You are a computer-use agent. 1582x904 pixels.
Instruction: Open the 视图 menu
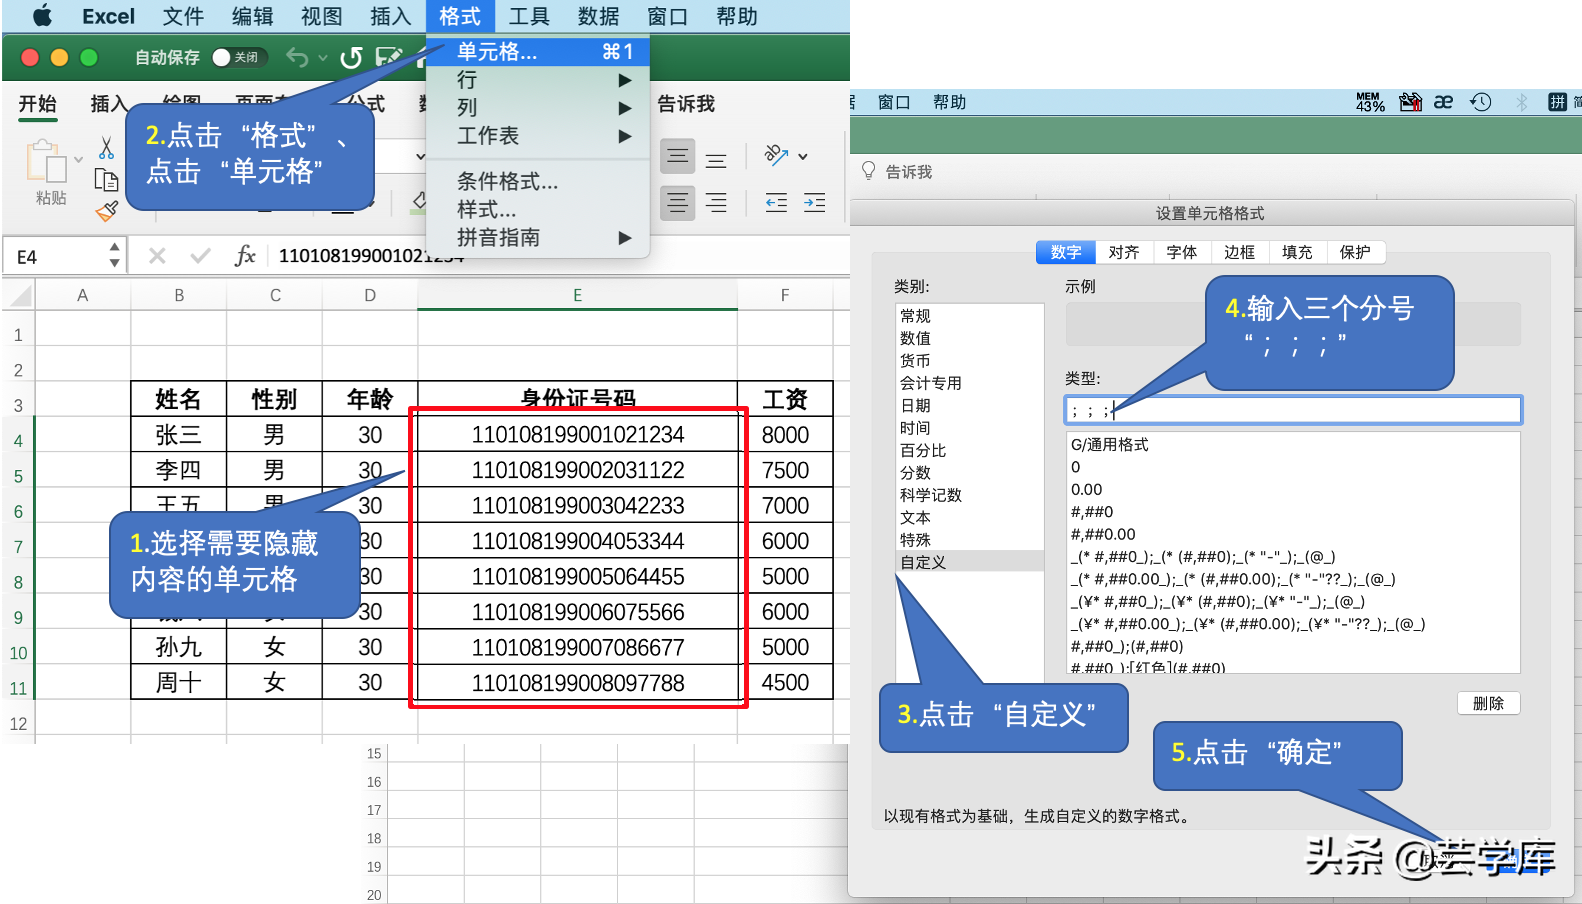(x=321, y=16)
